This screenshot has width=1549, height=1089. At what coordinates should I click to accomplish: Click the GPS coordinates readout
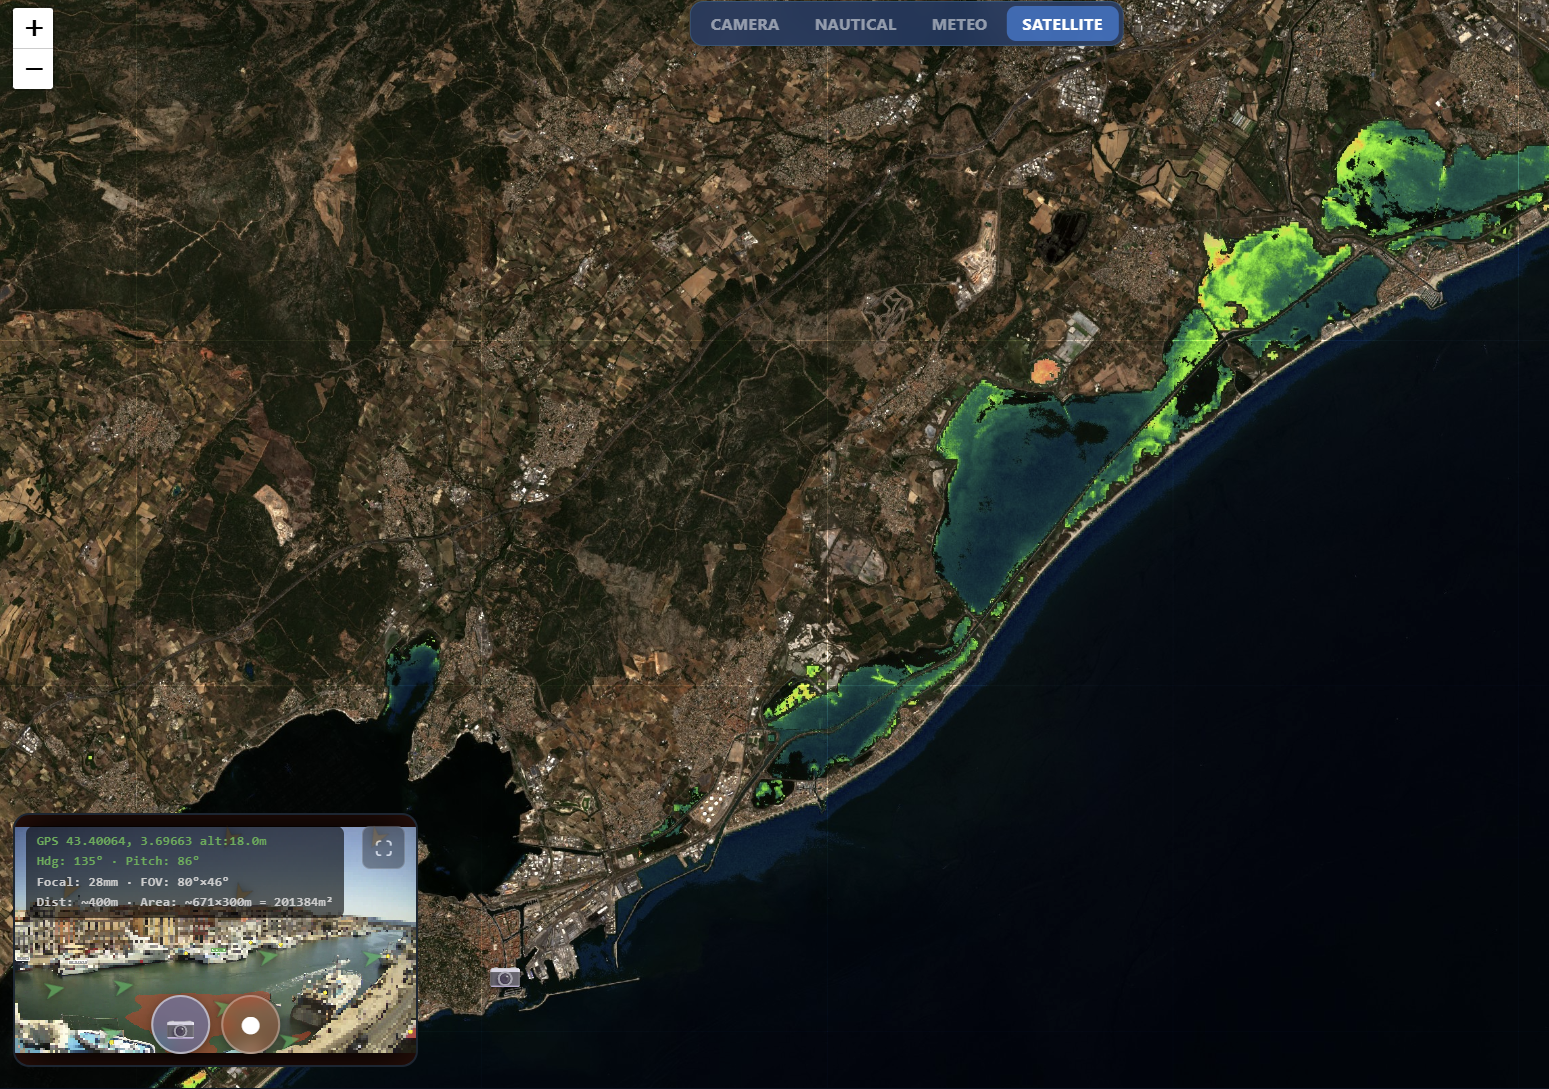[x=152, y=841]
